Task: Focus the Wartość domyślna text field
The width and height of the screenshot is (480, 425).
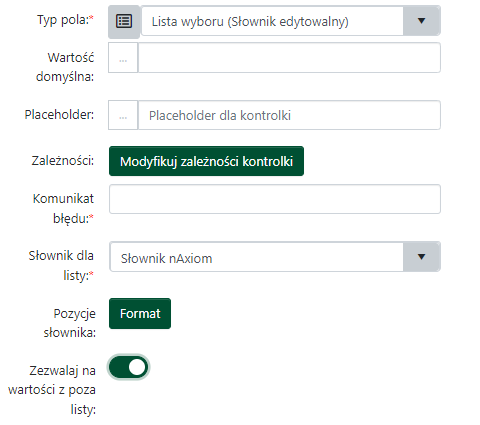Action: click(x=289, y=58)
